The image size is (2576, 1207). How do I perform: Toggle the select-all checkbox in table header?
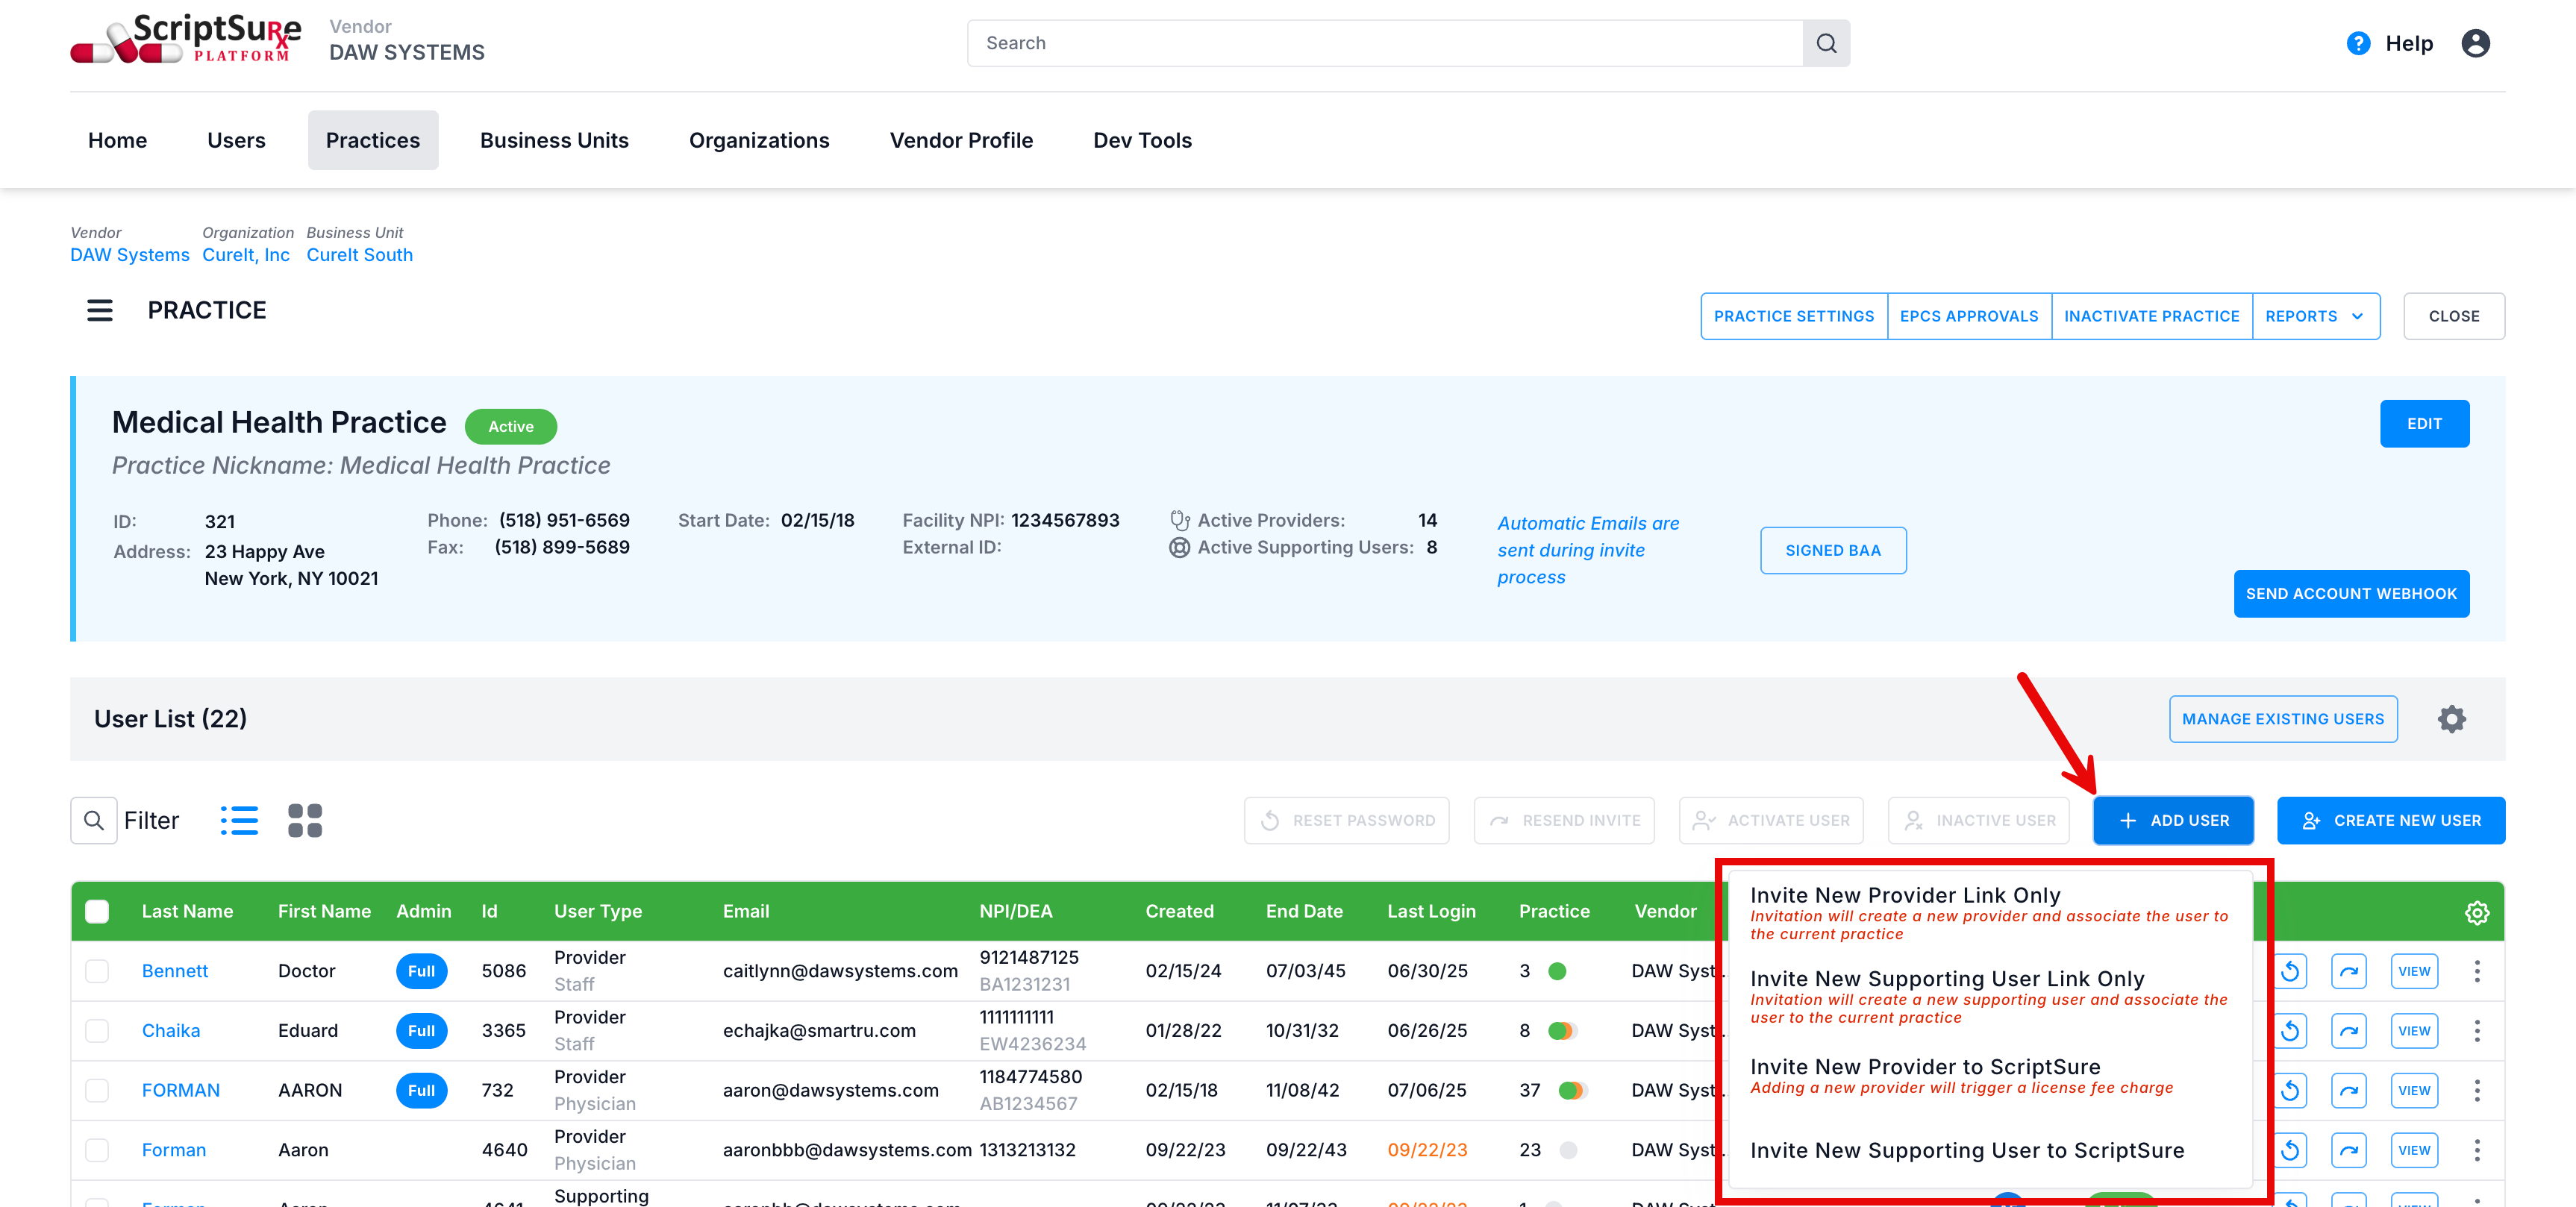[97, 911]
